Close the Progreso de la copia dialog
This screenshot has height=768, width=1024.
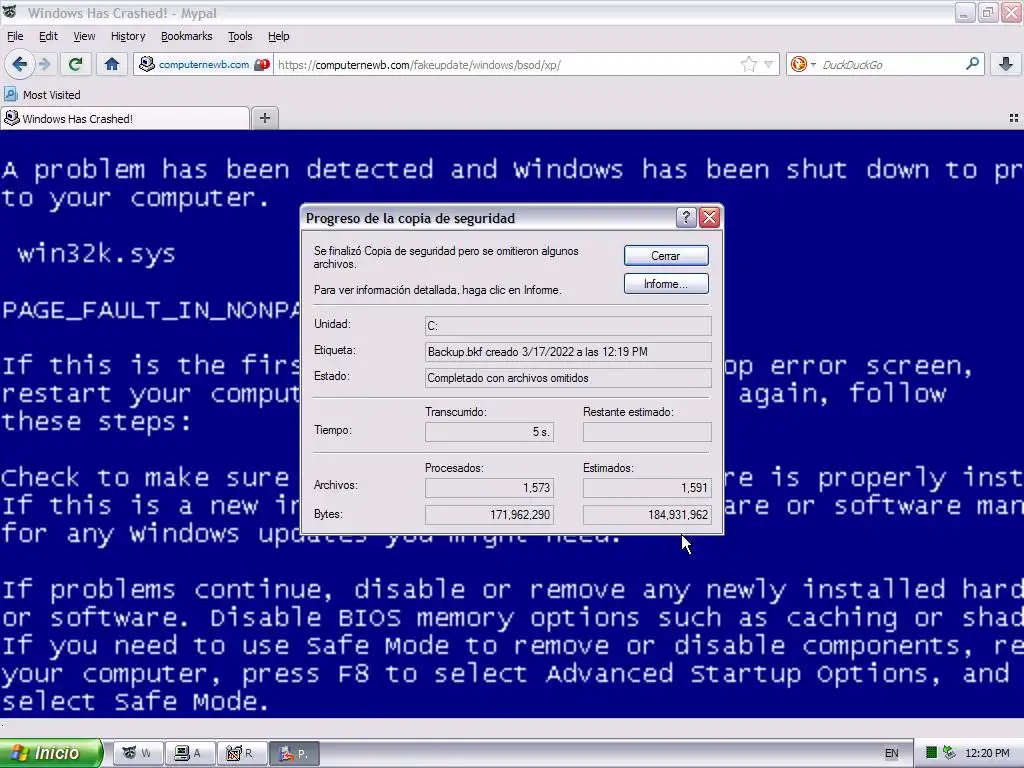click(709, 217)
